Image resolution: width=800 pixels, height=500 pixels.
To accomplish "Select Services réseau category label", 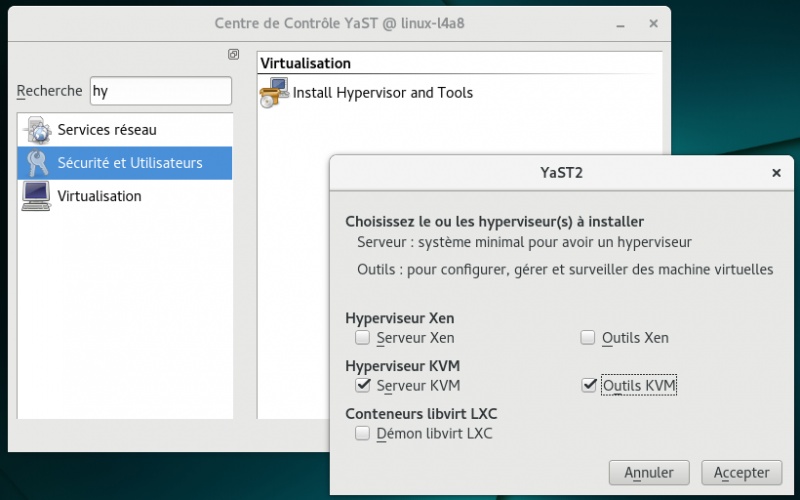I will coord(107,130).
